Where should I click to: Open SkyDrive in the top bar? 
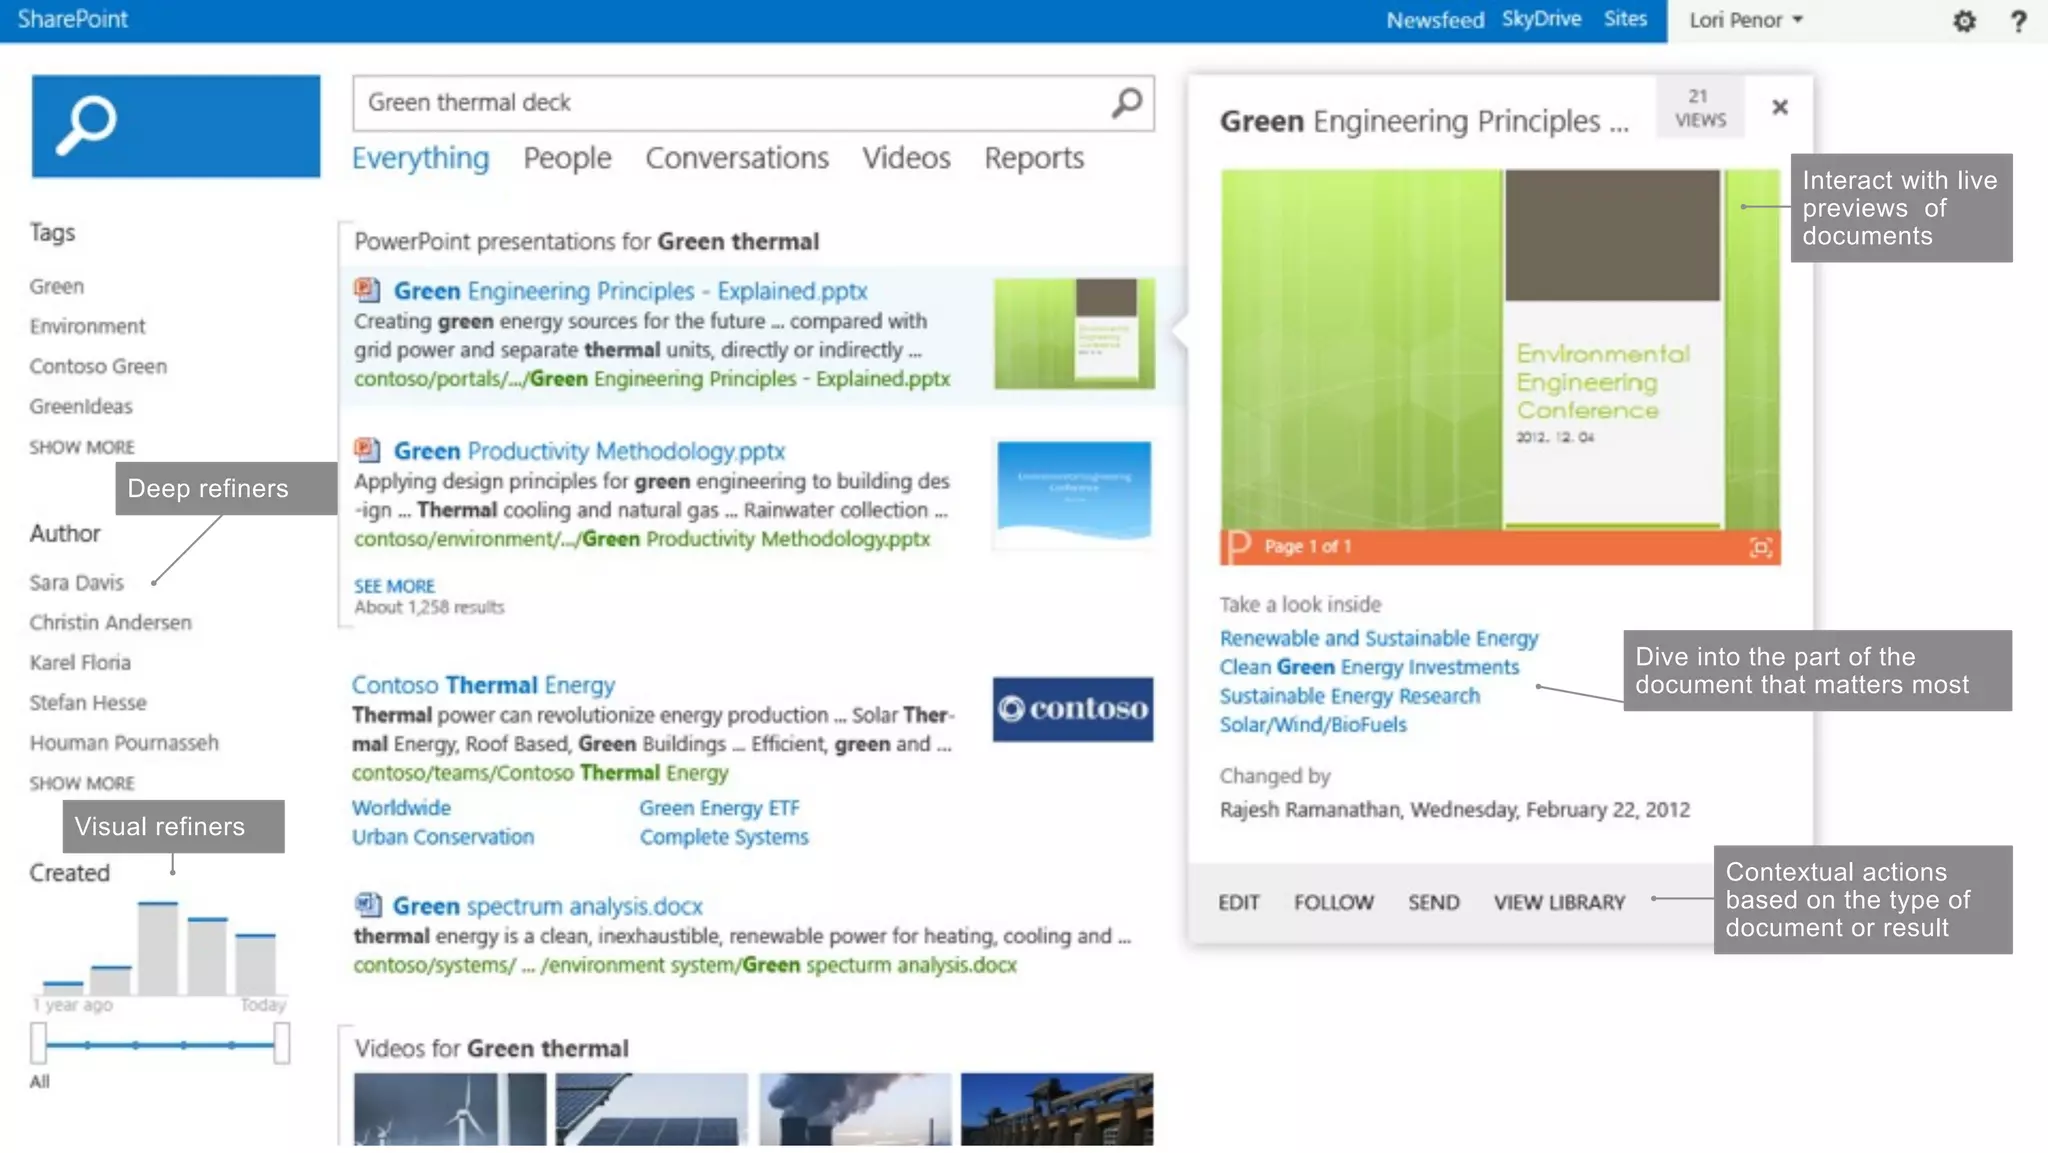point(1541,19)
